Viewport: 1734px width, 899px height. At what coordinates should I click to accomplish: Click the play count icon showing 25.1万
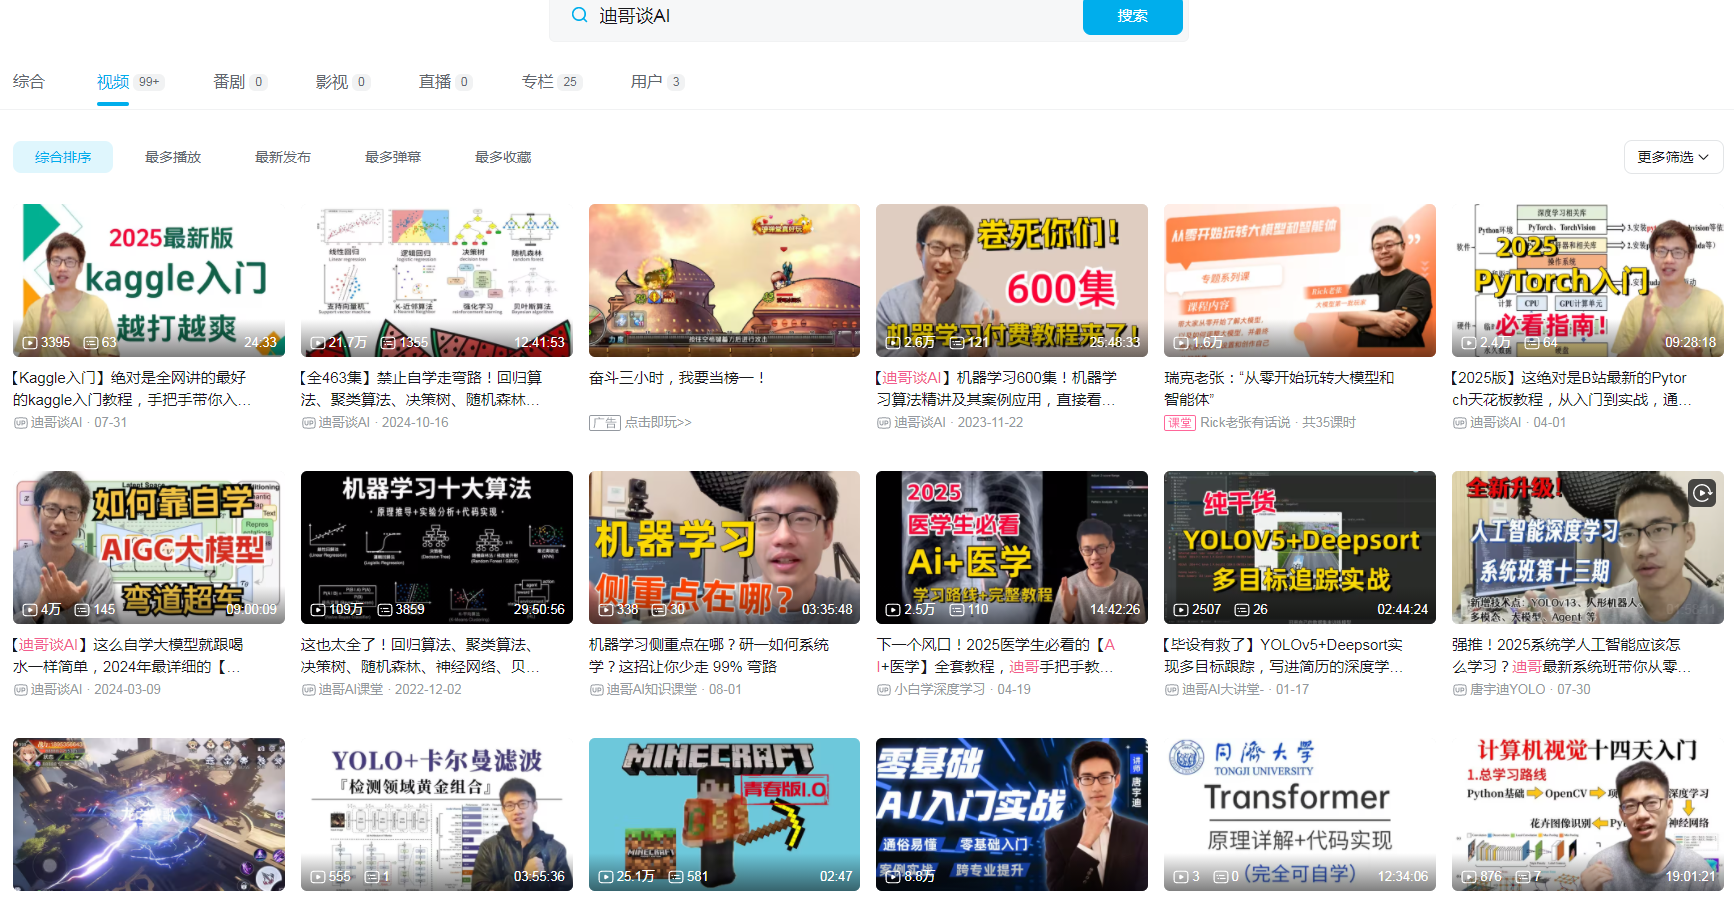click(606, 877)
